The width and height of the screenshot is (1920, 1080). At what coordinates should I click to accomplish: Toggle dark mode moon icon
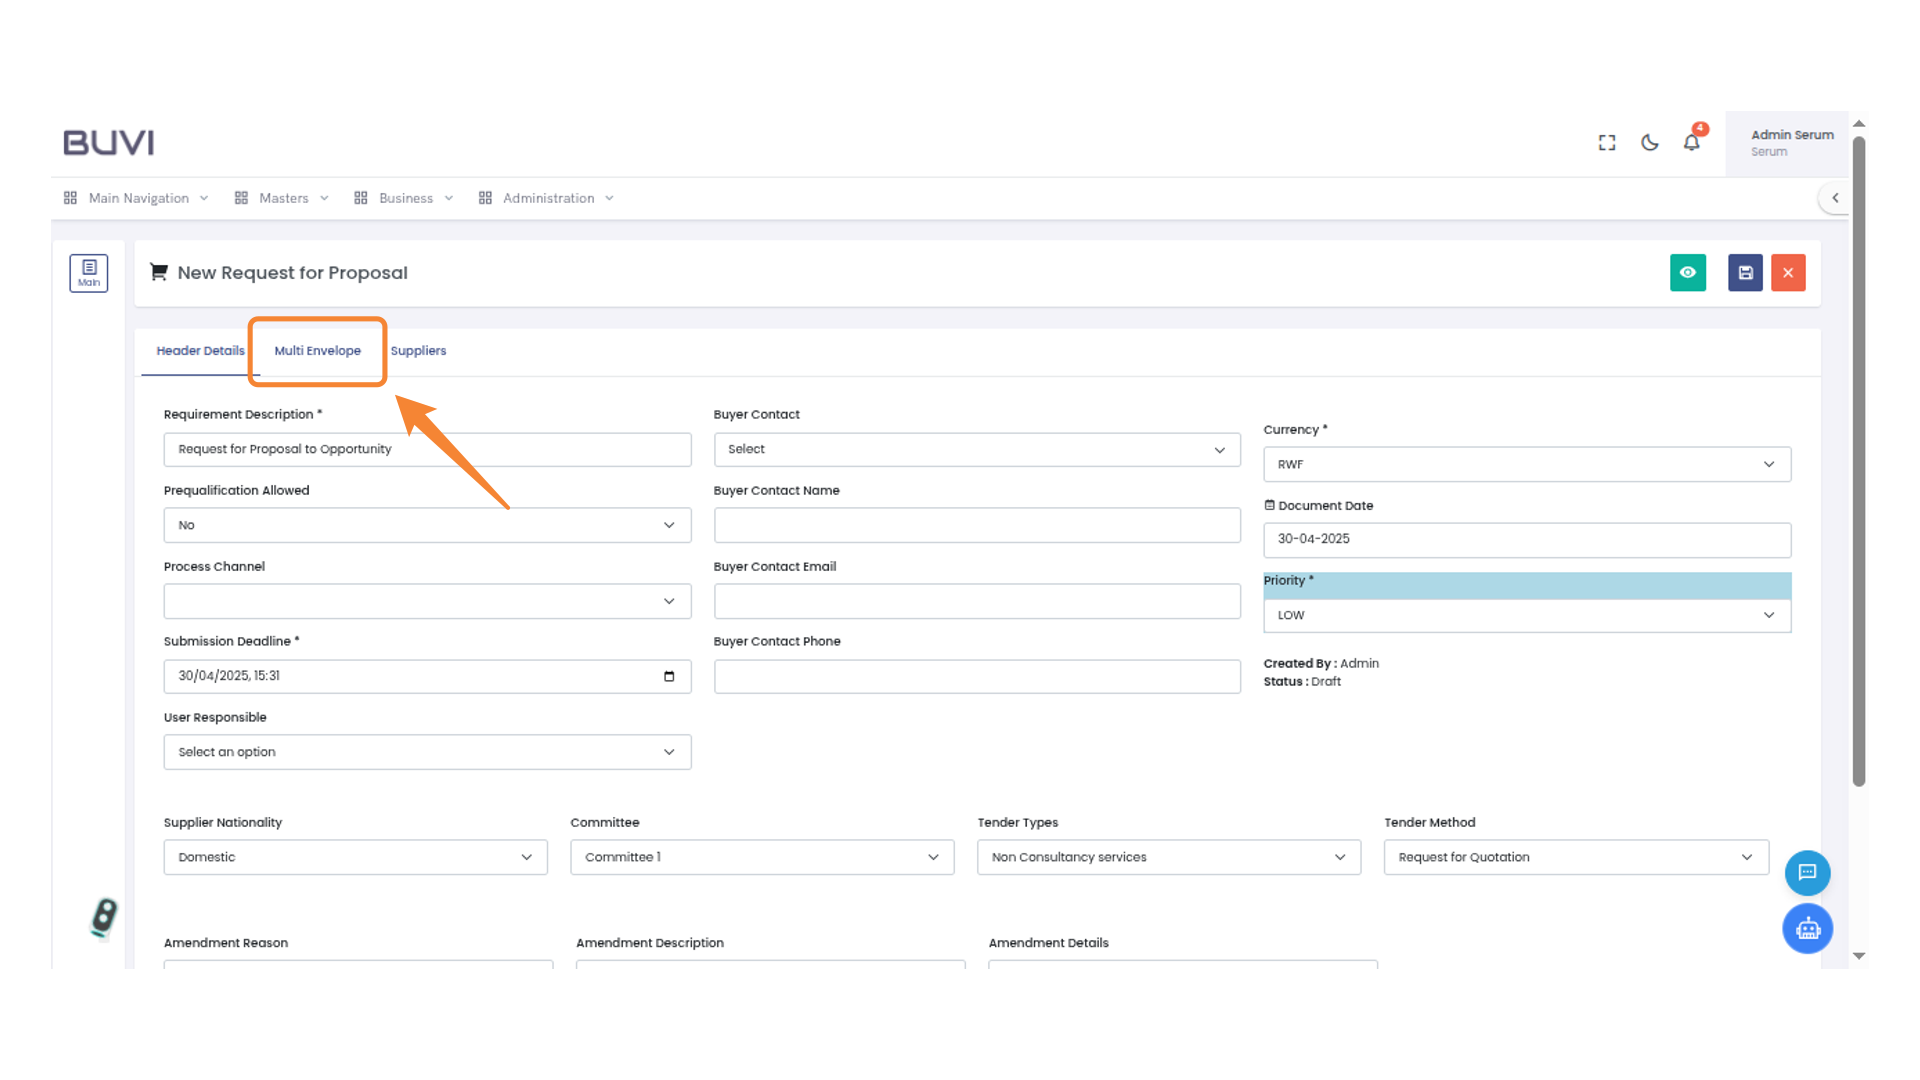coord(1650,143)
